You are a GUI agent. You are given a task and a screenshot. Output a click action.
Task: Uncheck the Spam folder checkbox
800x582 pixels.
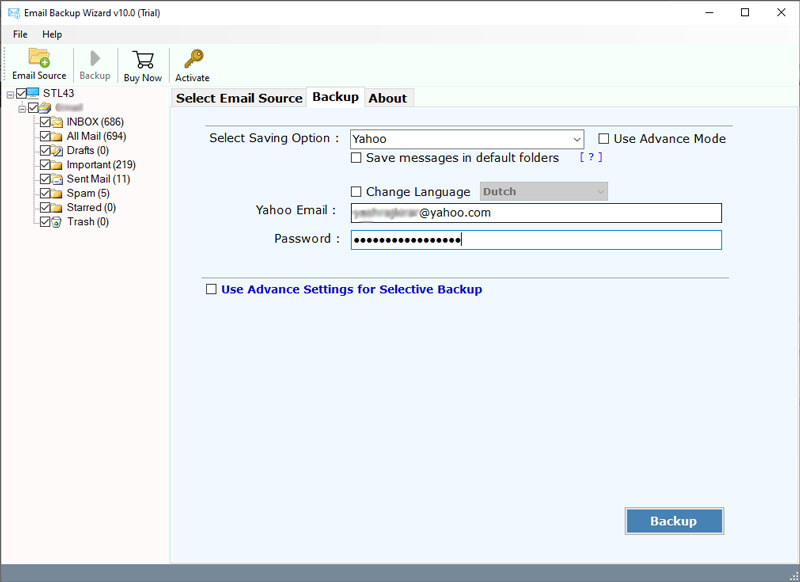click(x=44, y=193)
